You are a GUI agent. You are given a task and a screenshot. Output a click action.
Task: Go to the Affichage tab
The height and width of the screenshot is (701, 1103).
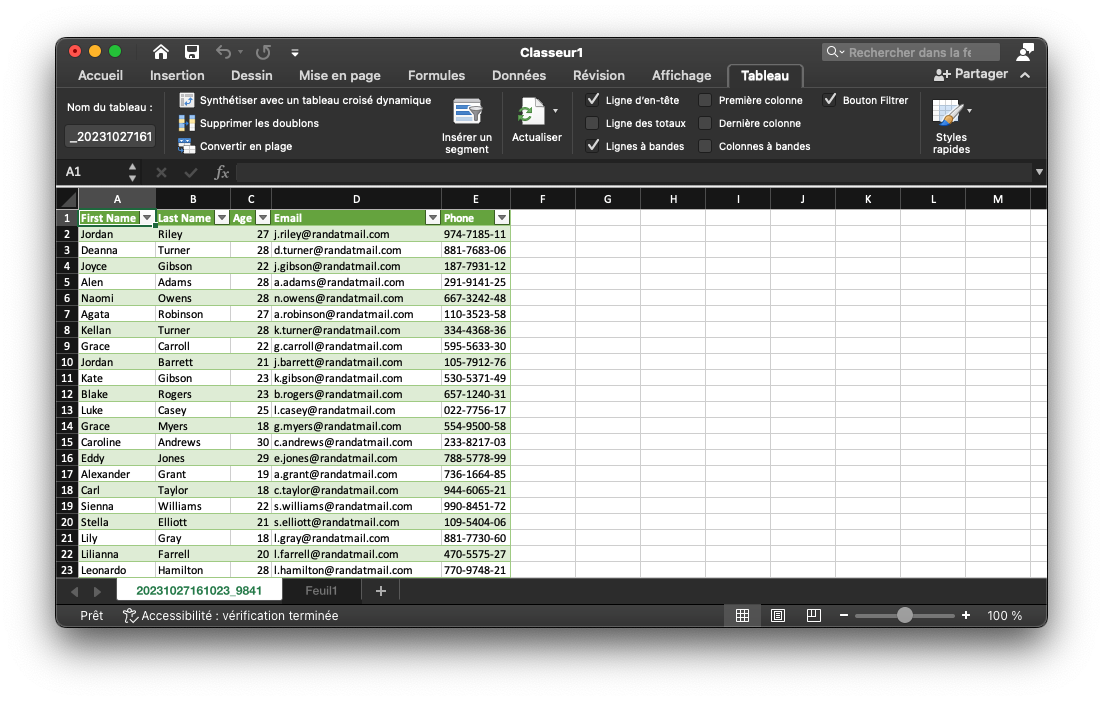682,75
